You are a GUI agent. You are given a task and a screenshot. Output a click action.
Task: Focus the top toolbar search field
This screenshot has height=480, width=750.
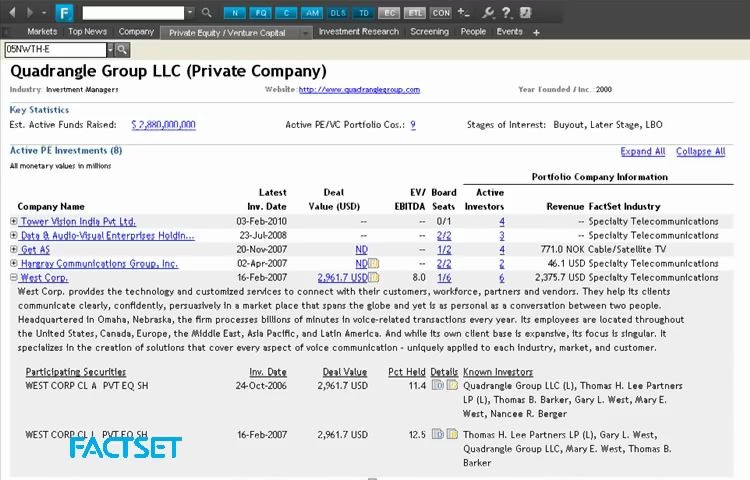click(133, 13)
